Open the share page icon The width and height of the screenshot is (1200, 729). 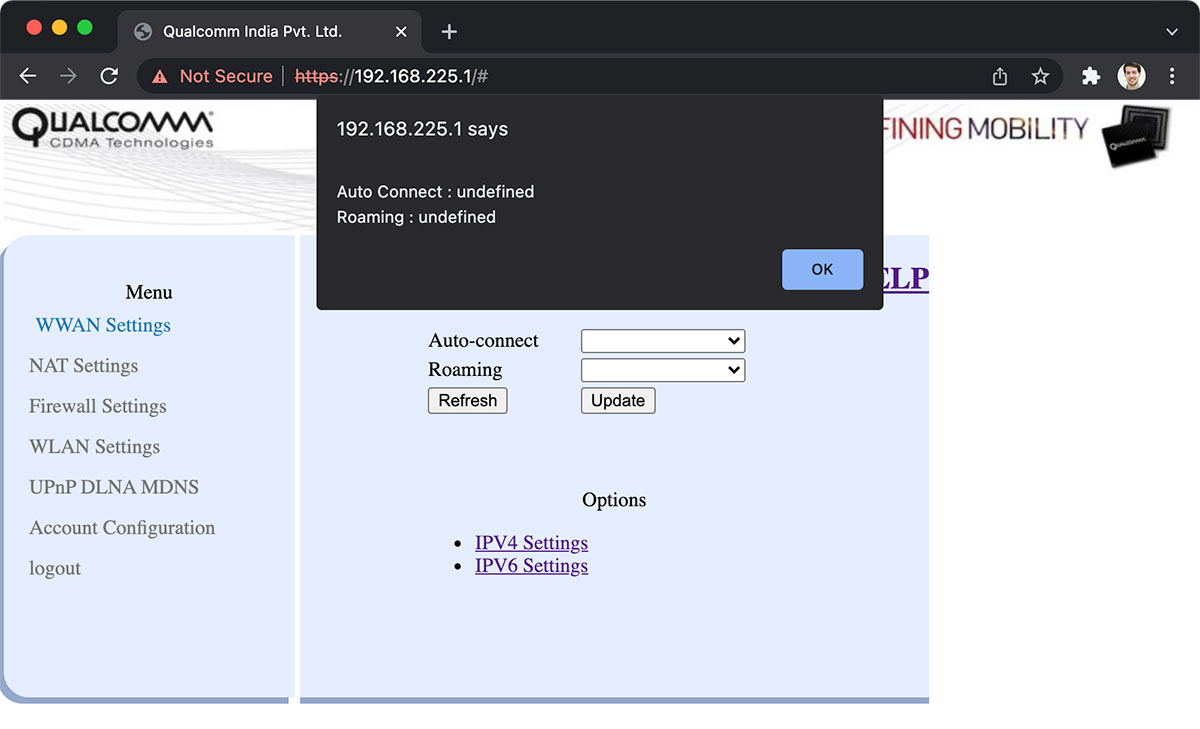click(1000, 76)
